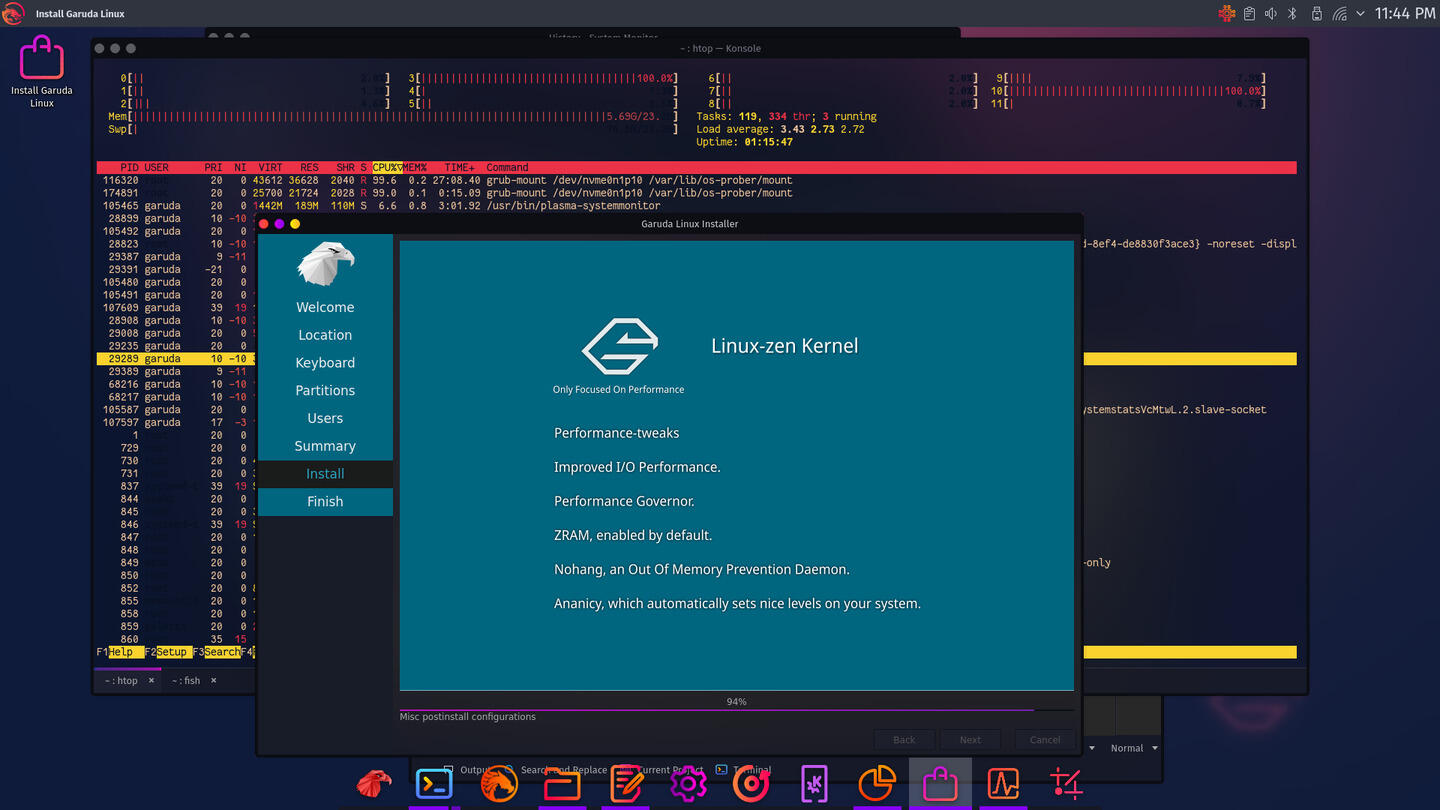This screenshot has width=1440, height=810.
Task: Select Keyboard step in installer sidebar
Action: click(325, 363)
